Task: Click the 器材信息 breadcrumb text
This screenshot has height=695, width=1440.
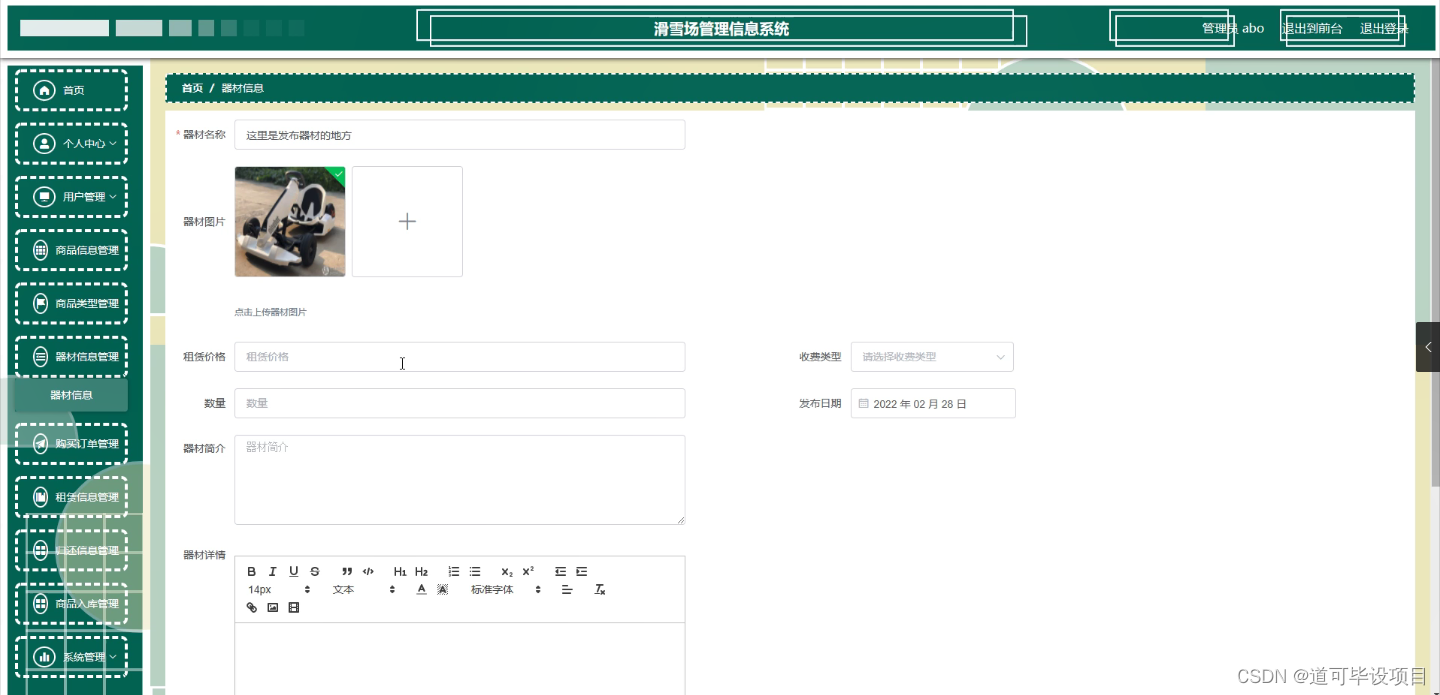Action: [x=242, y=88]
